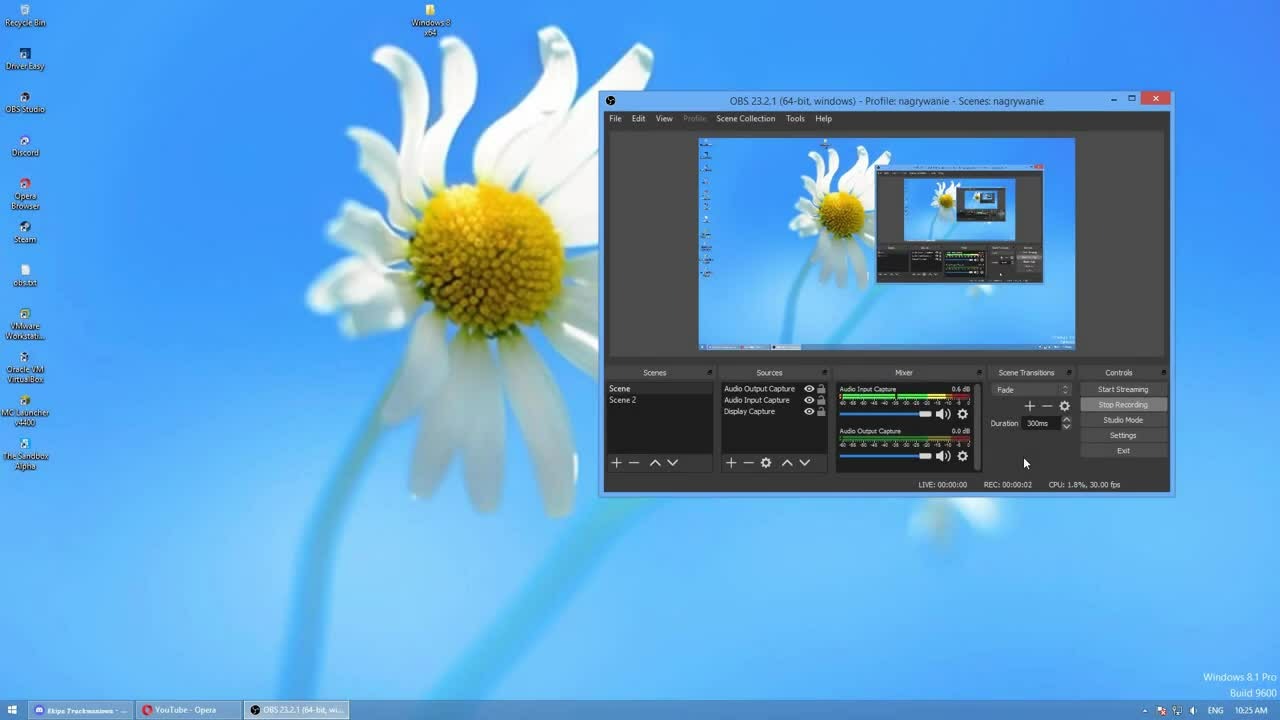The width and height of the screenshot is (1280, 720).
Task: Open transition properties gear icon
Action: [x=1064, y=406]
